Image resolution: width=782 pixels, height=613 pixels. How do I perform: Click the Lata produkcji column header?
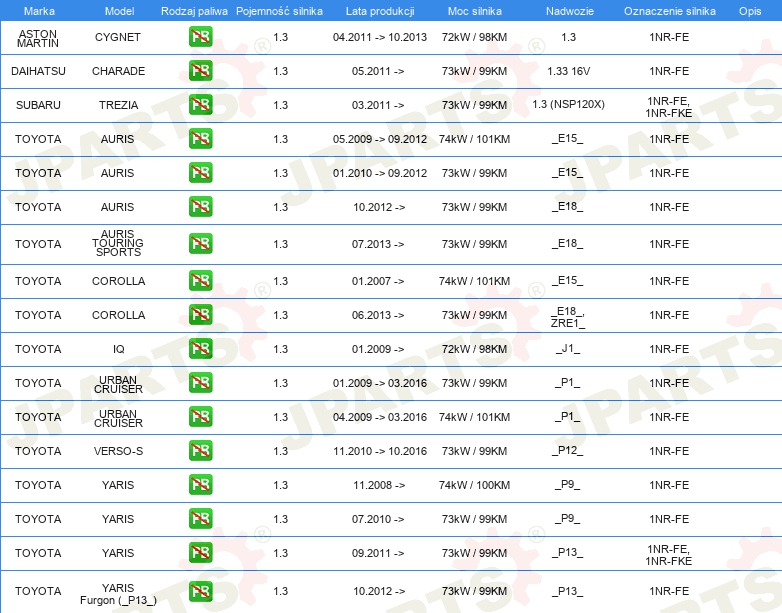tap(380, 11)
